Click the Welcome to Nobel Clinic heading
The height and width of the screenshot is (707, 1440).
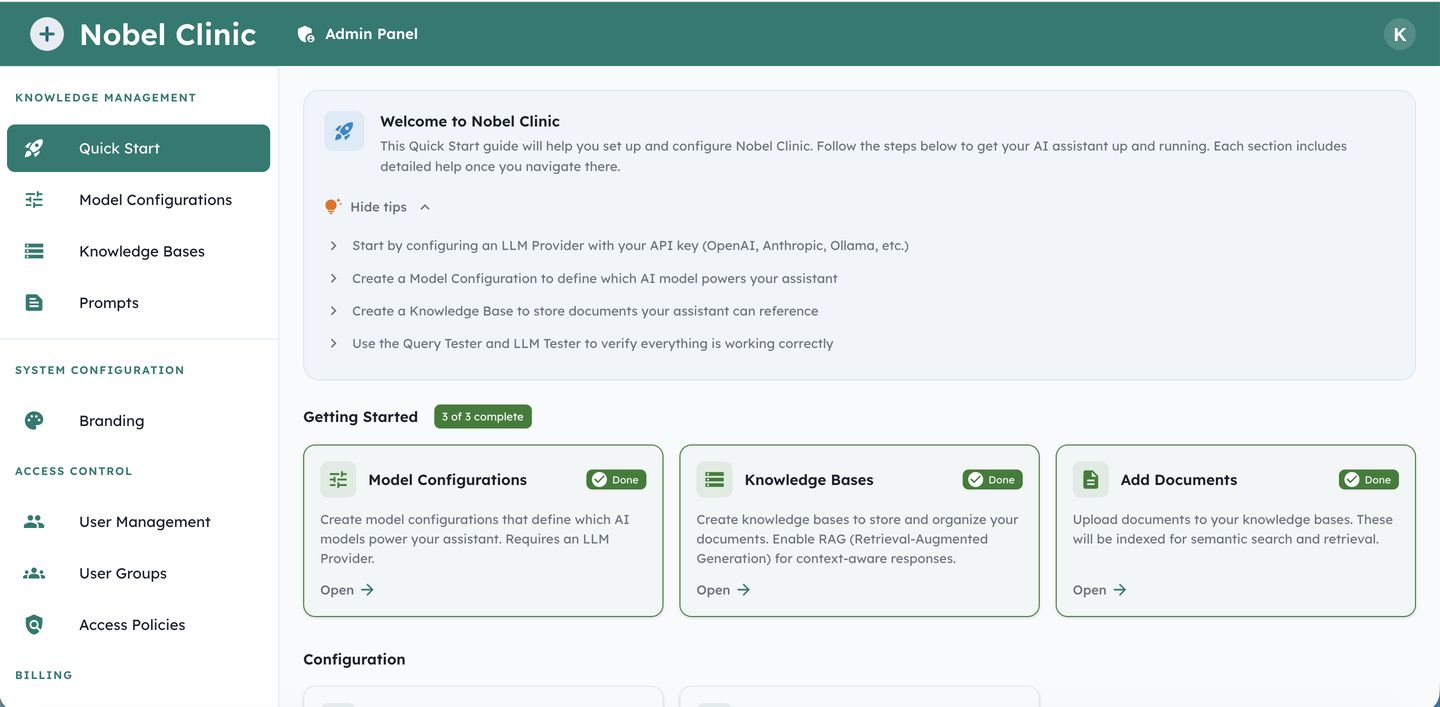pyautogui.click(x=470, y=121)
